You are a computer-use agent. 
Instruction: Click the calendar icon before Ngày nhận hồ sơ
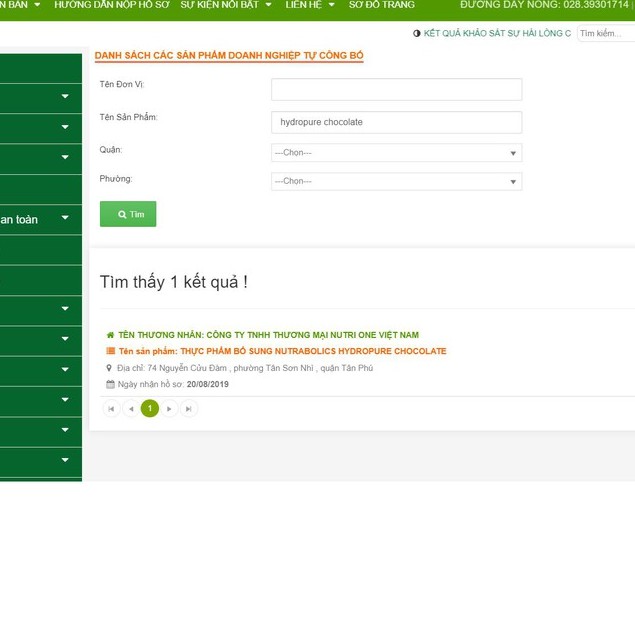110,384
